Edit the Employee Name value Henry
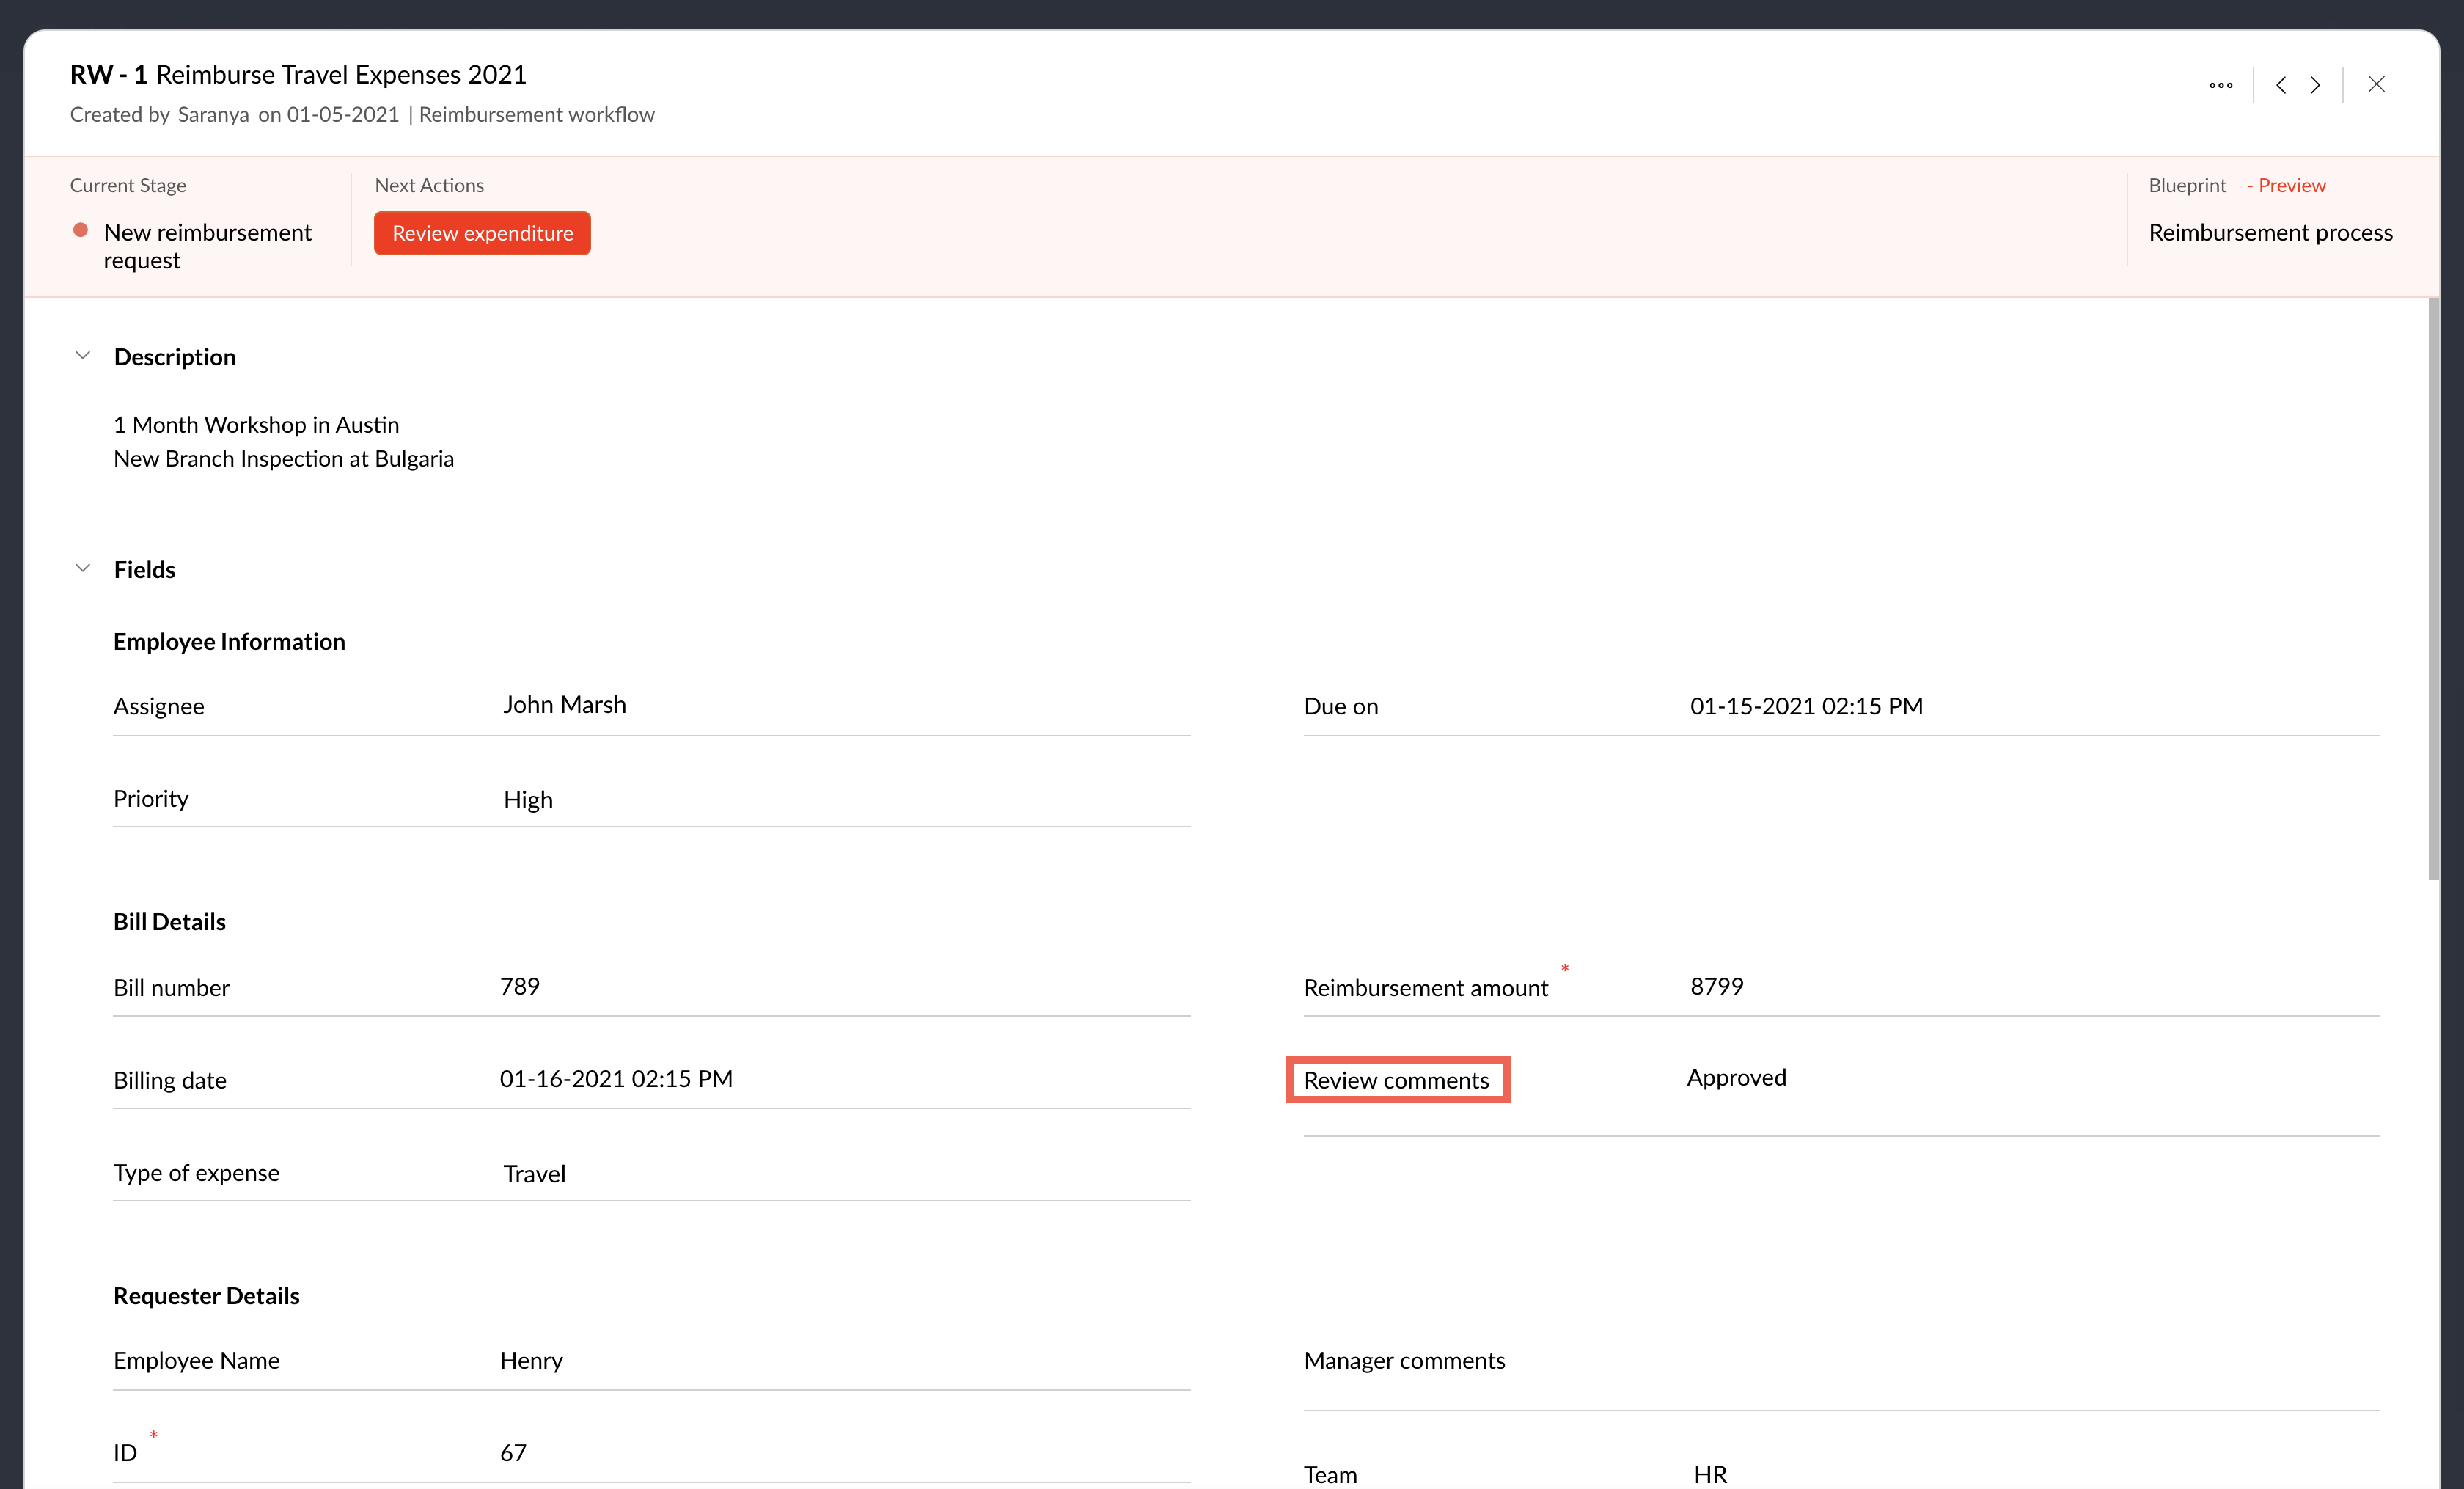Screen dimensions: 2464x1489 pos(531,1360)
